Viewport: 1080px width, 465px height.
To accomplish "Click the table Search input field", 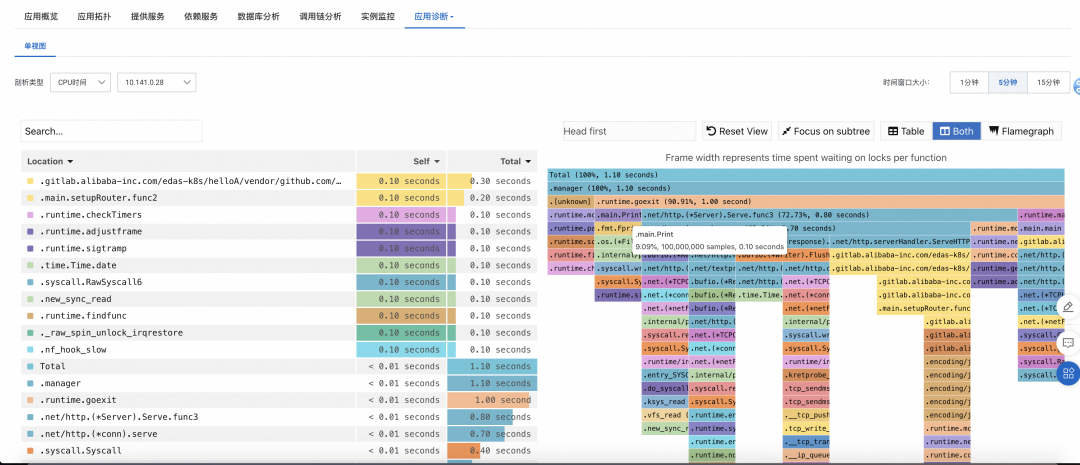I will coord(111,131).
